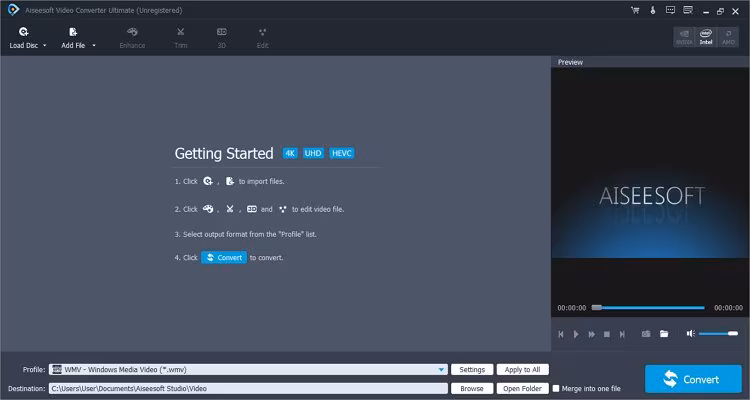Play the preview video
The width and height of the screenshot is (750, 400).
pyautogui.click(x=576, y=334)
